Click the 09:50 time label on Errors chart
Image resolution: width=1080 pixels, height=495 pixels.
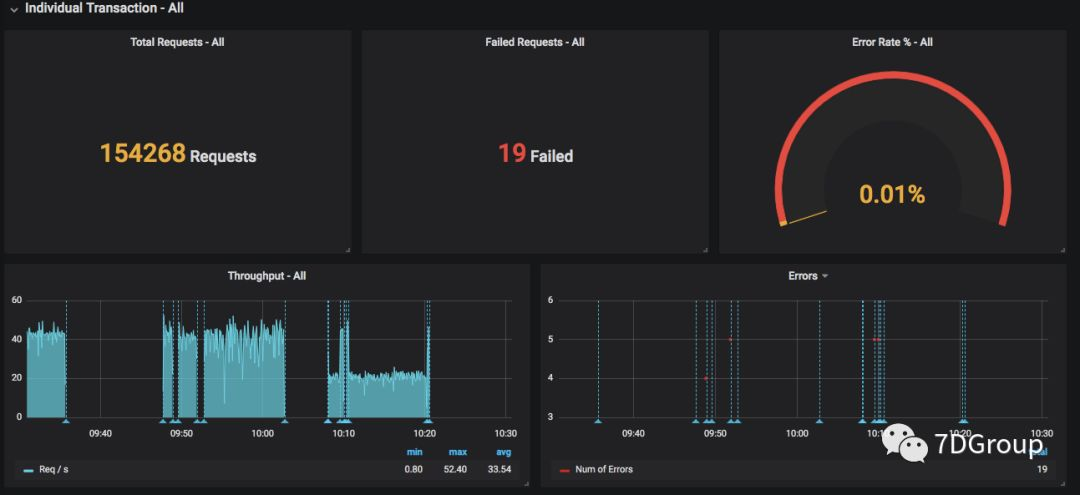pyautogui.click(x=715, y=434)
